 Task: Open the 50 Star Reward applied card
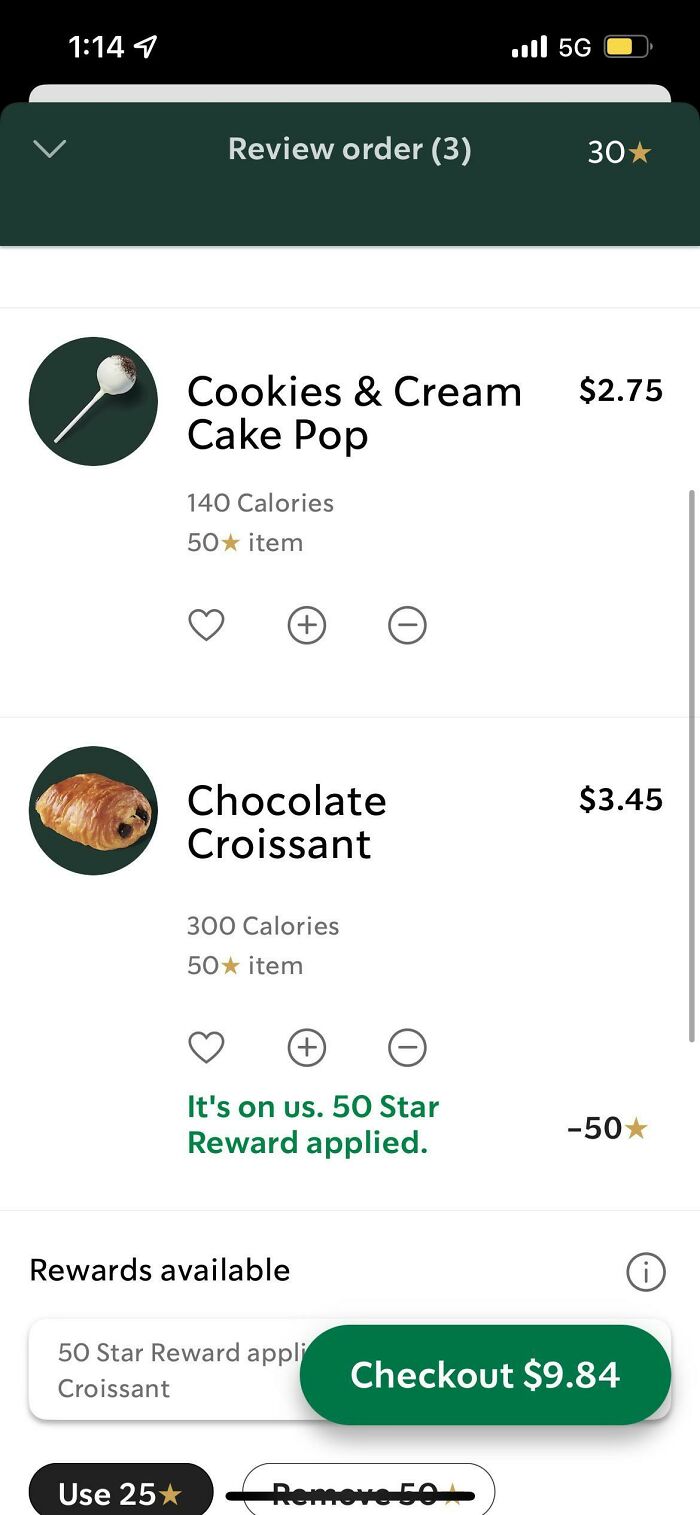pyautogui.click(x=150, y=1368)
